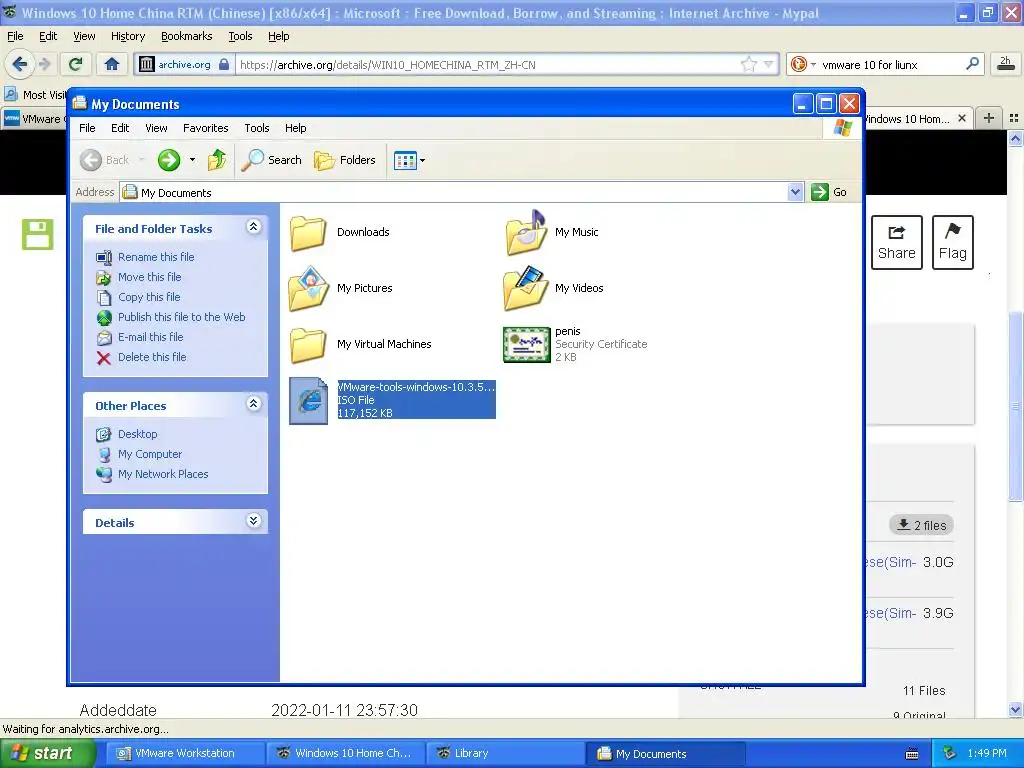Viewport: 1024px width, 768px height.
Task: Open the new tab plus button
Action: [x=989, y=118]
